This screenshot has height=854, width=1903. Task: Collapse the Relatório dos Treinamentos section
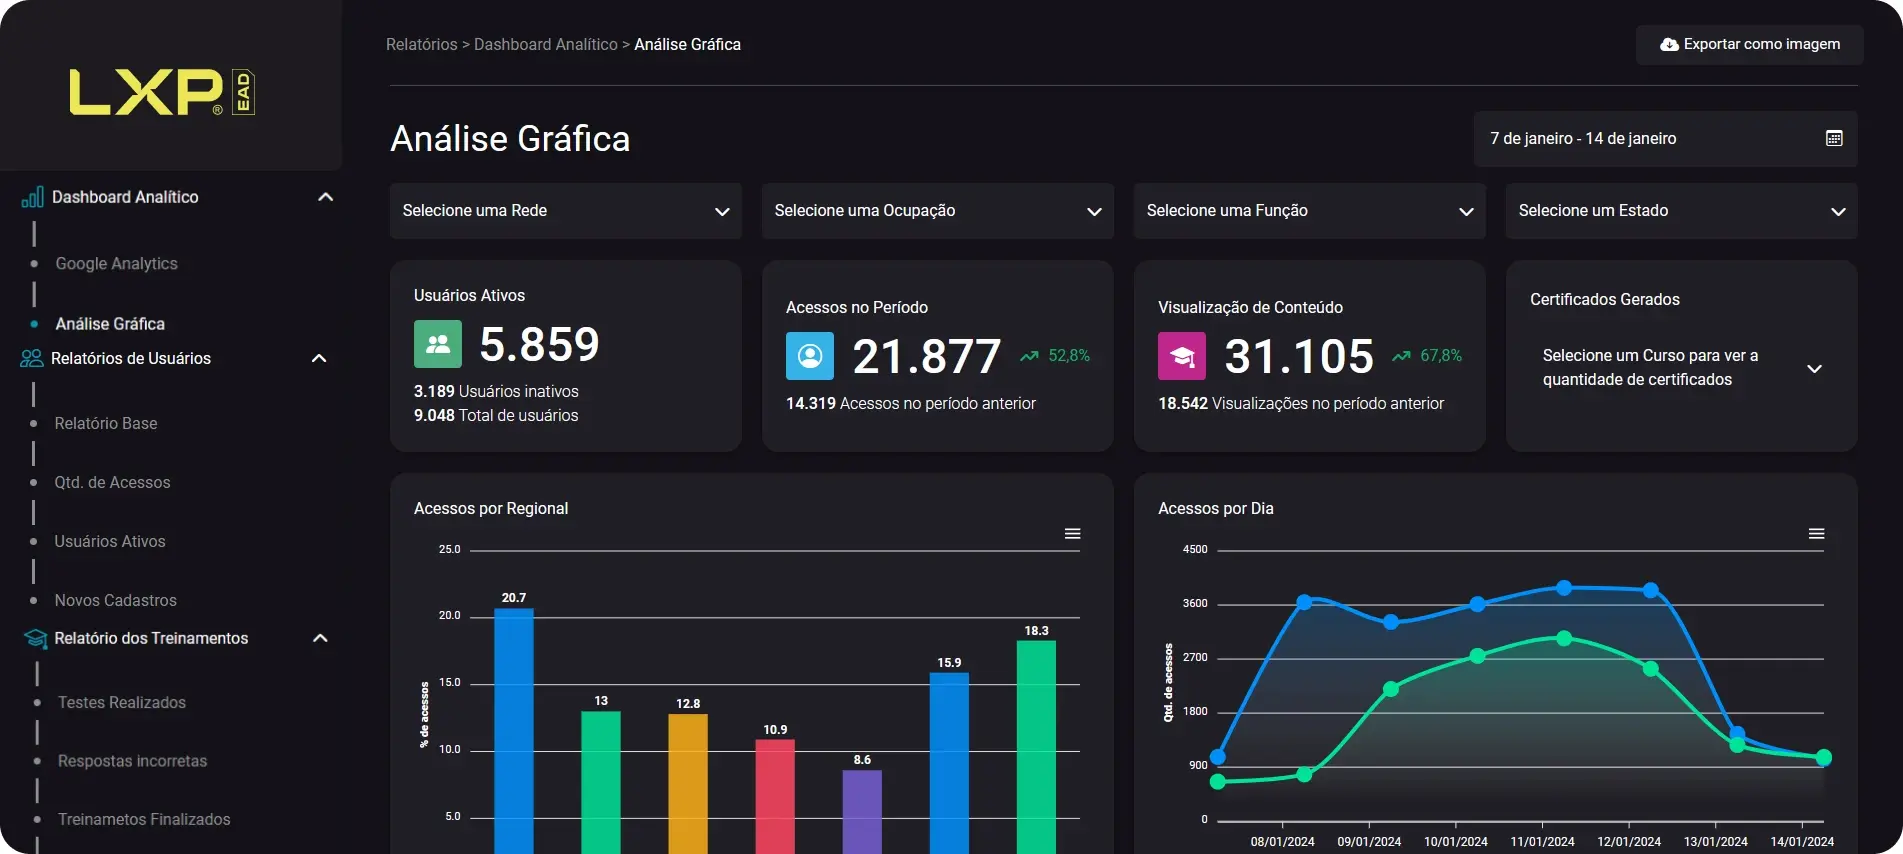[320, 638]
